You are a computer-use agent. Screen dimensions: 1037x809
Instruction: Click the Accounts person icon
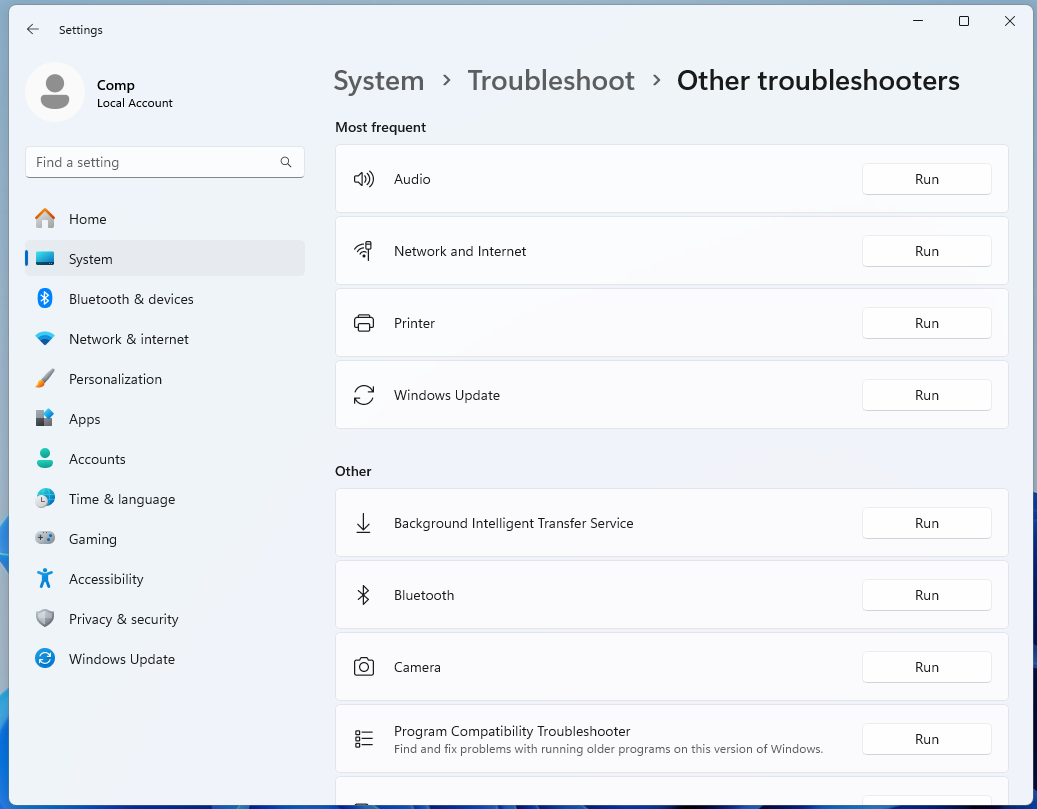pyautogui.click(x=45, y=458)
